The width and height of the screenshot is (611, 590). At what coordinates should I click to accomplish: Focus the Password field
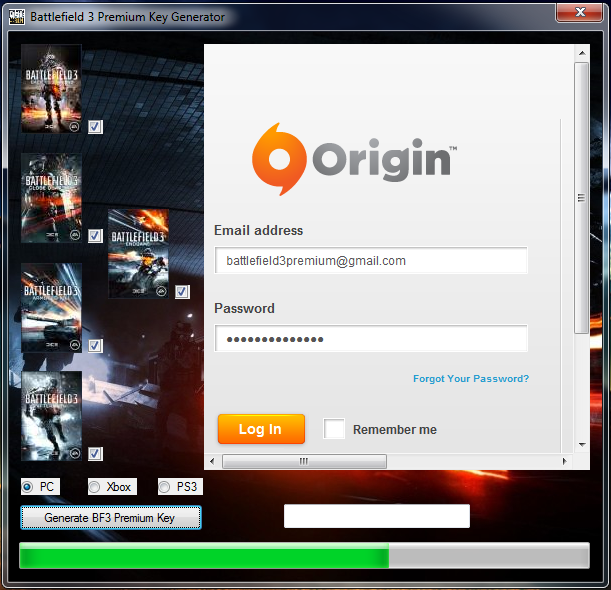(371, 338)
